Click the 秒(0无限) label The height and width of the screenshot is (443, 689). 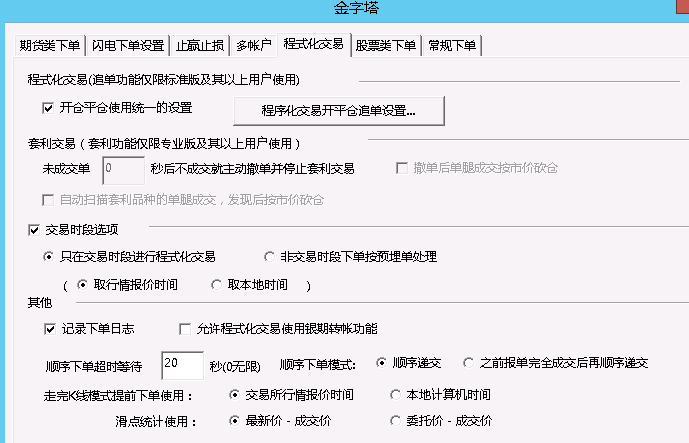coord(235,367)
